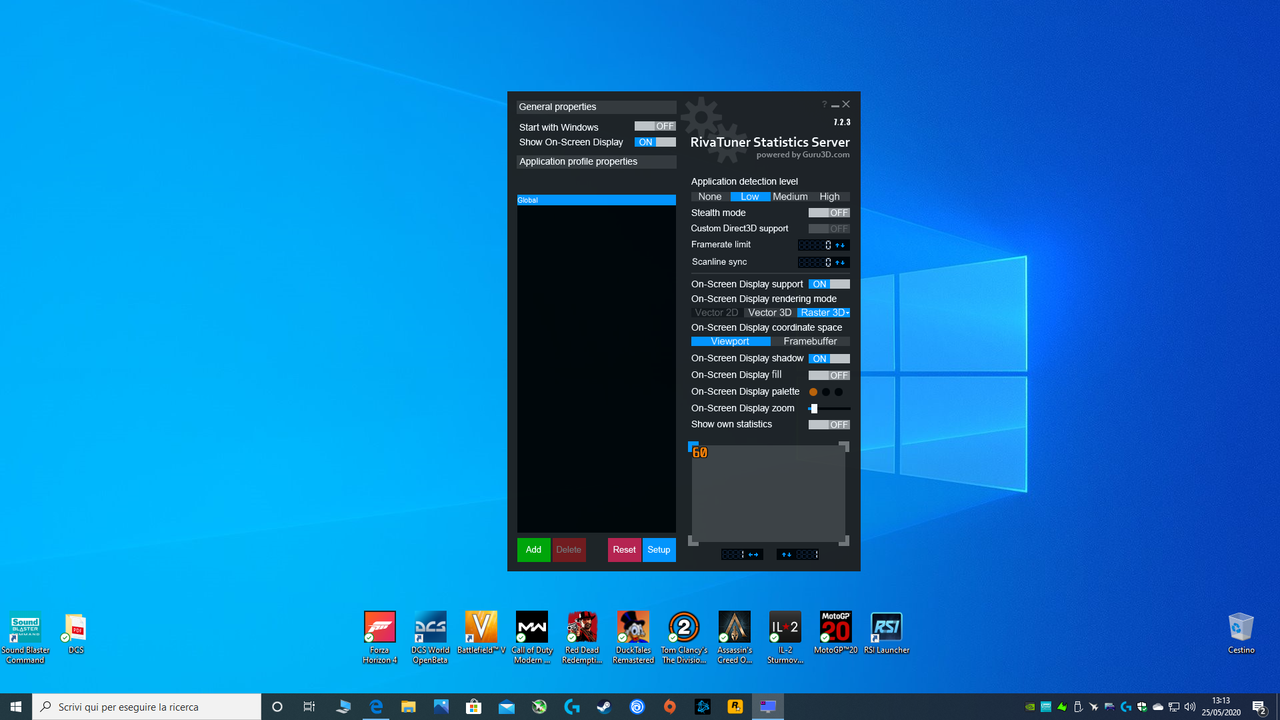Open Assassin's Creed desktop shortcut
Screen dimensions: 1280x720
click(734, 637)
